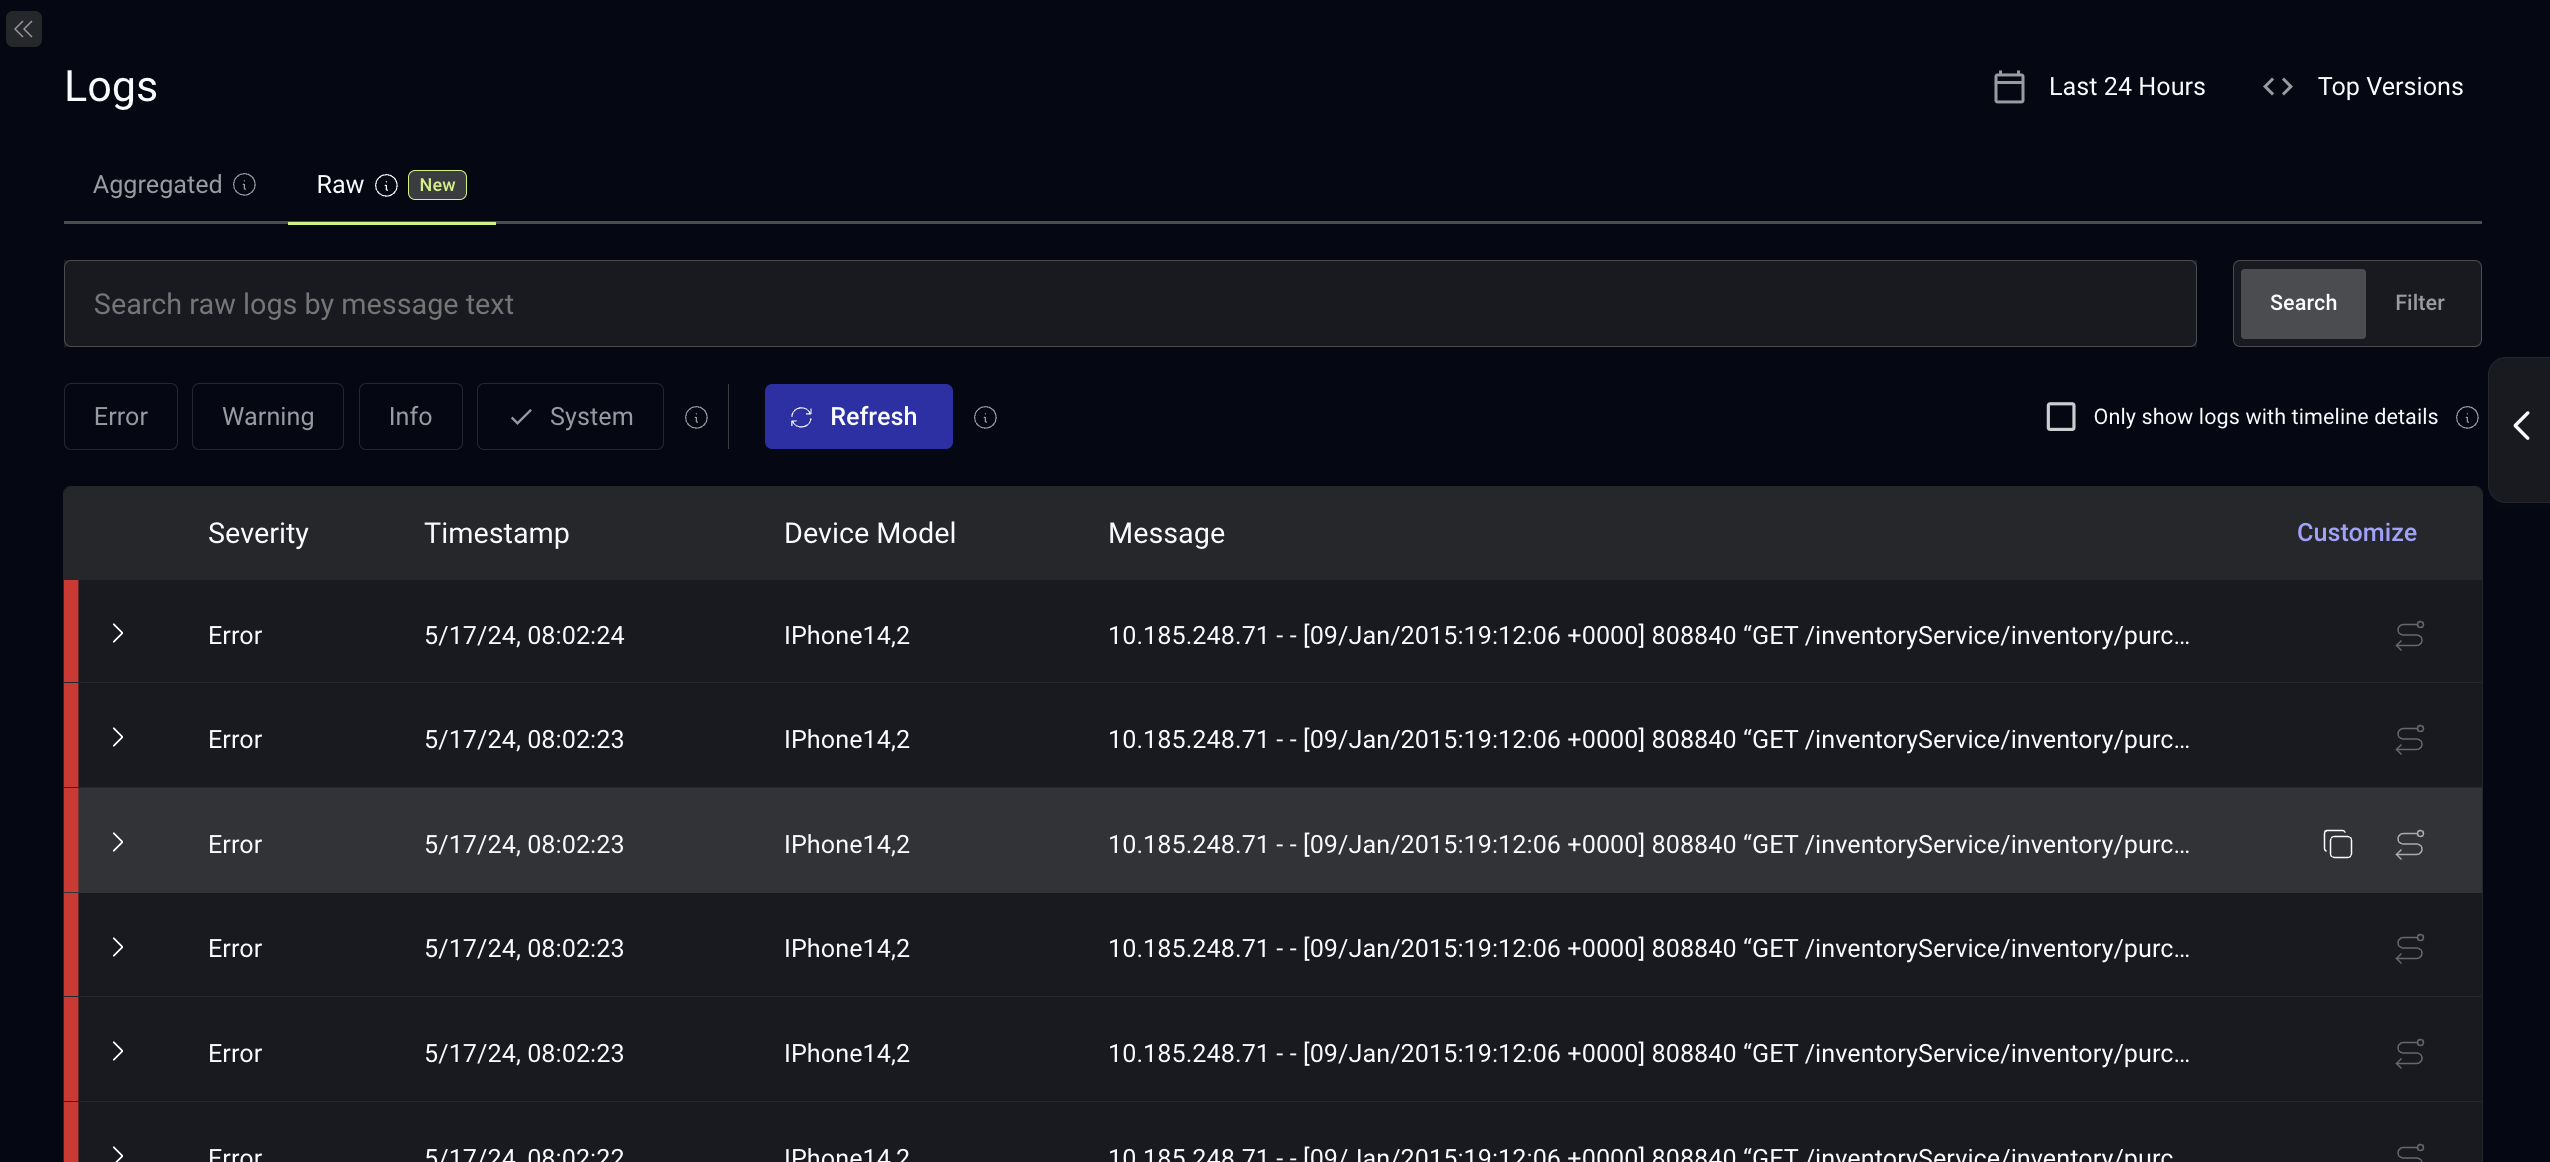
Task: Switch to the Aggregated tab
Action: point(158,185)
